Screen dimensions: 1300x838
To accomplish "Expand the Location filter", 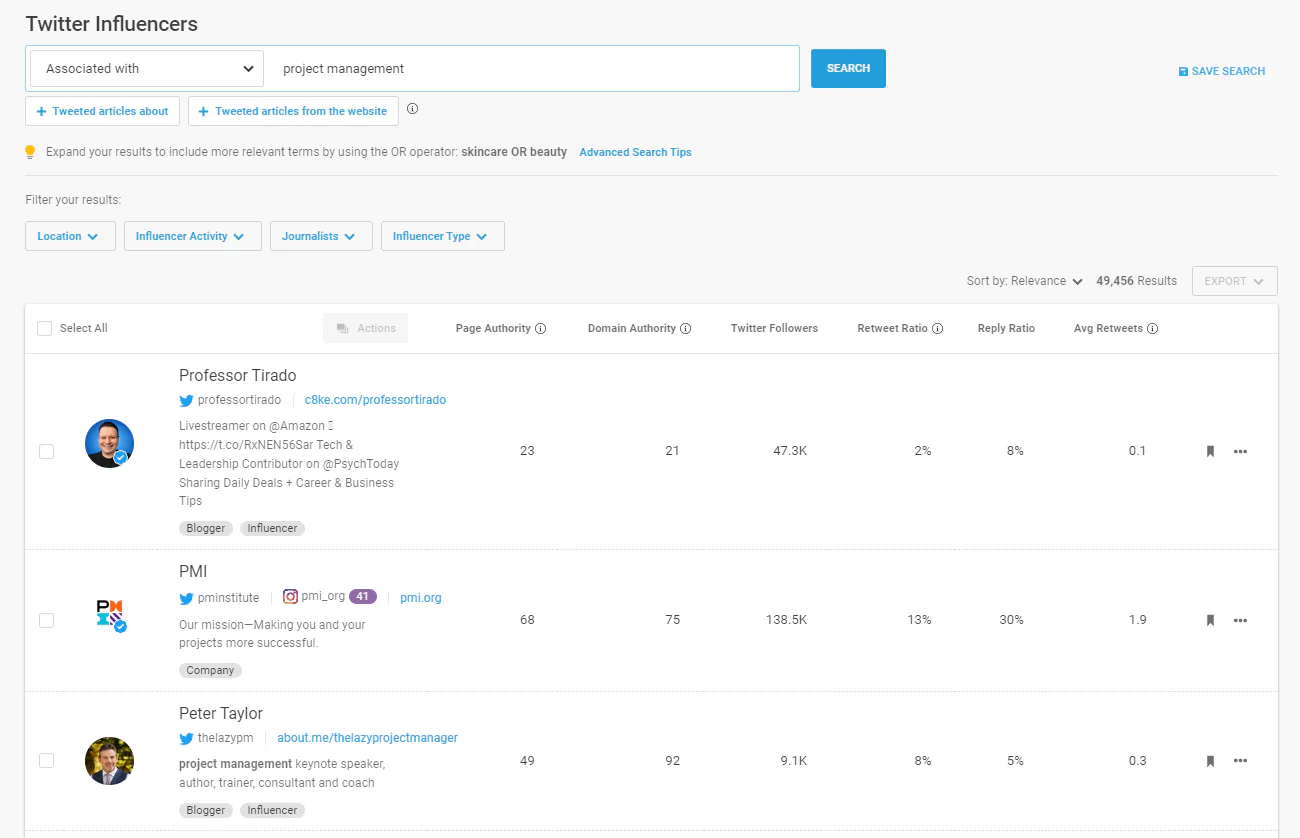I will pyautogui.click(x=70, y=236).
